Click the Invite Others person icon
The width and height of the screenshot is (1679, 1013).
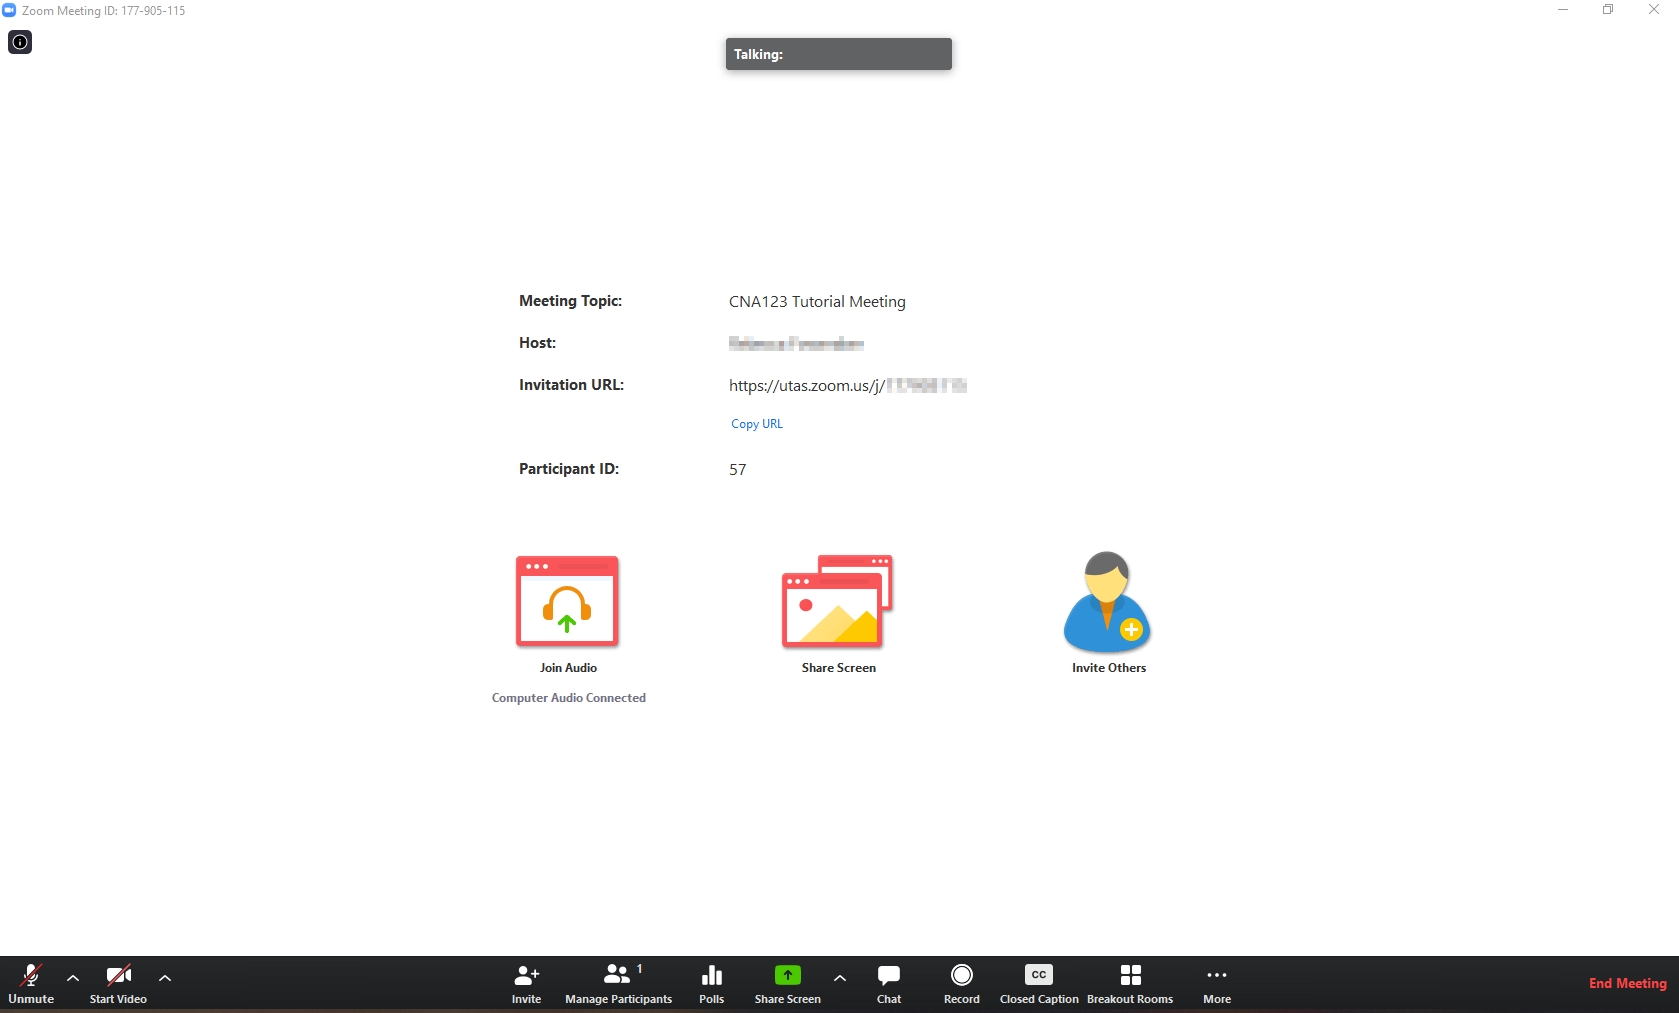1108,601
